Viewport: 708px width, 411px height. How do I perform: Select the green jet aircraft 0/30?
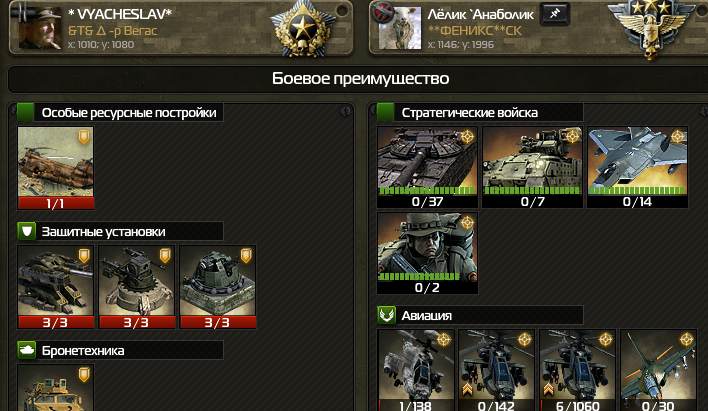658,370
